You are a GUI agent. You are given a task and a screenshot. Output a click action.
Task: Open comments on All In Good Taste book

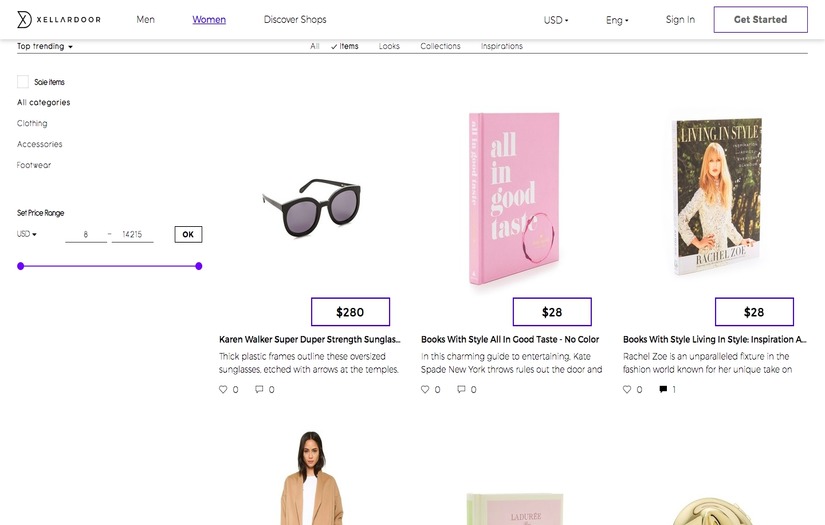[x=461, y=389]
